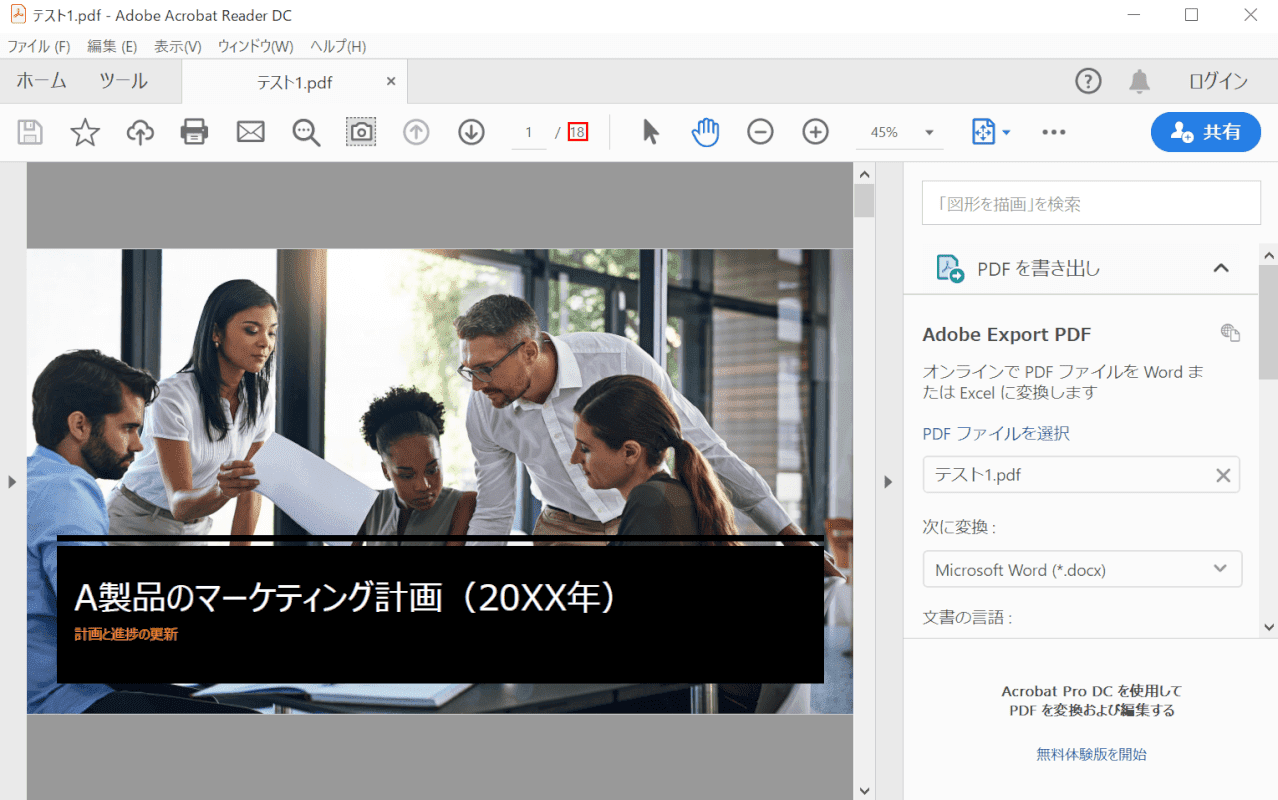
Task: Click the 文書の言語 label
Action: point(967,618)
